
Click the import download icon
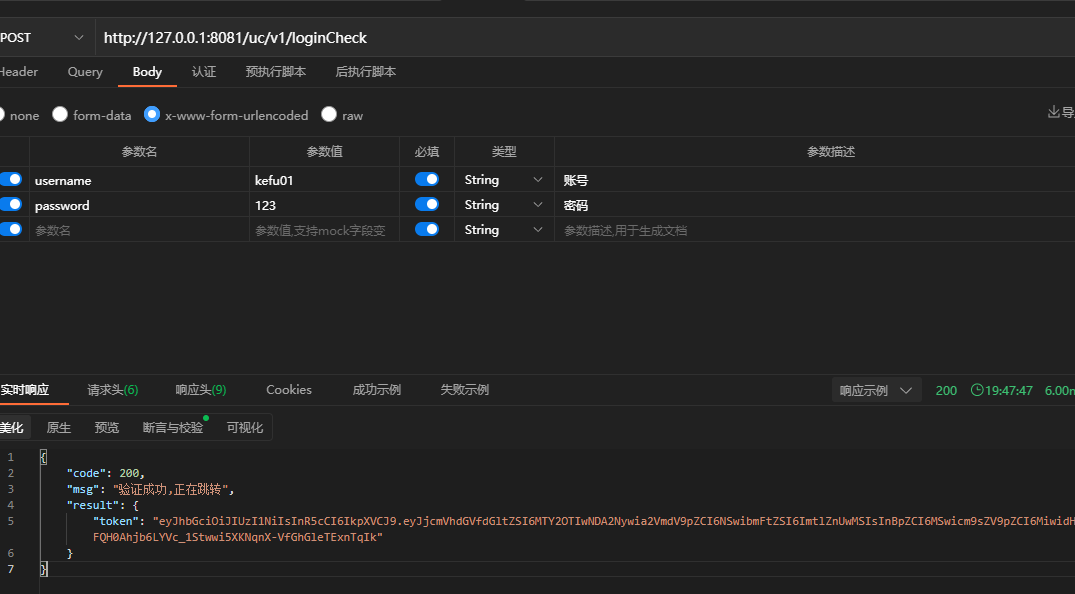pyautogui.click(x=1053, y=113)
